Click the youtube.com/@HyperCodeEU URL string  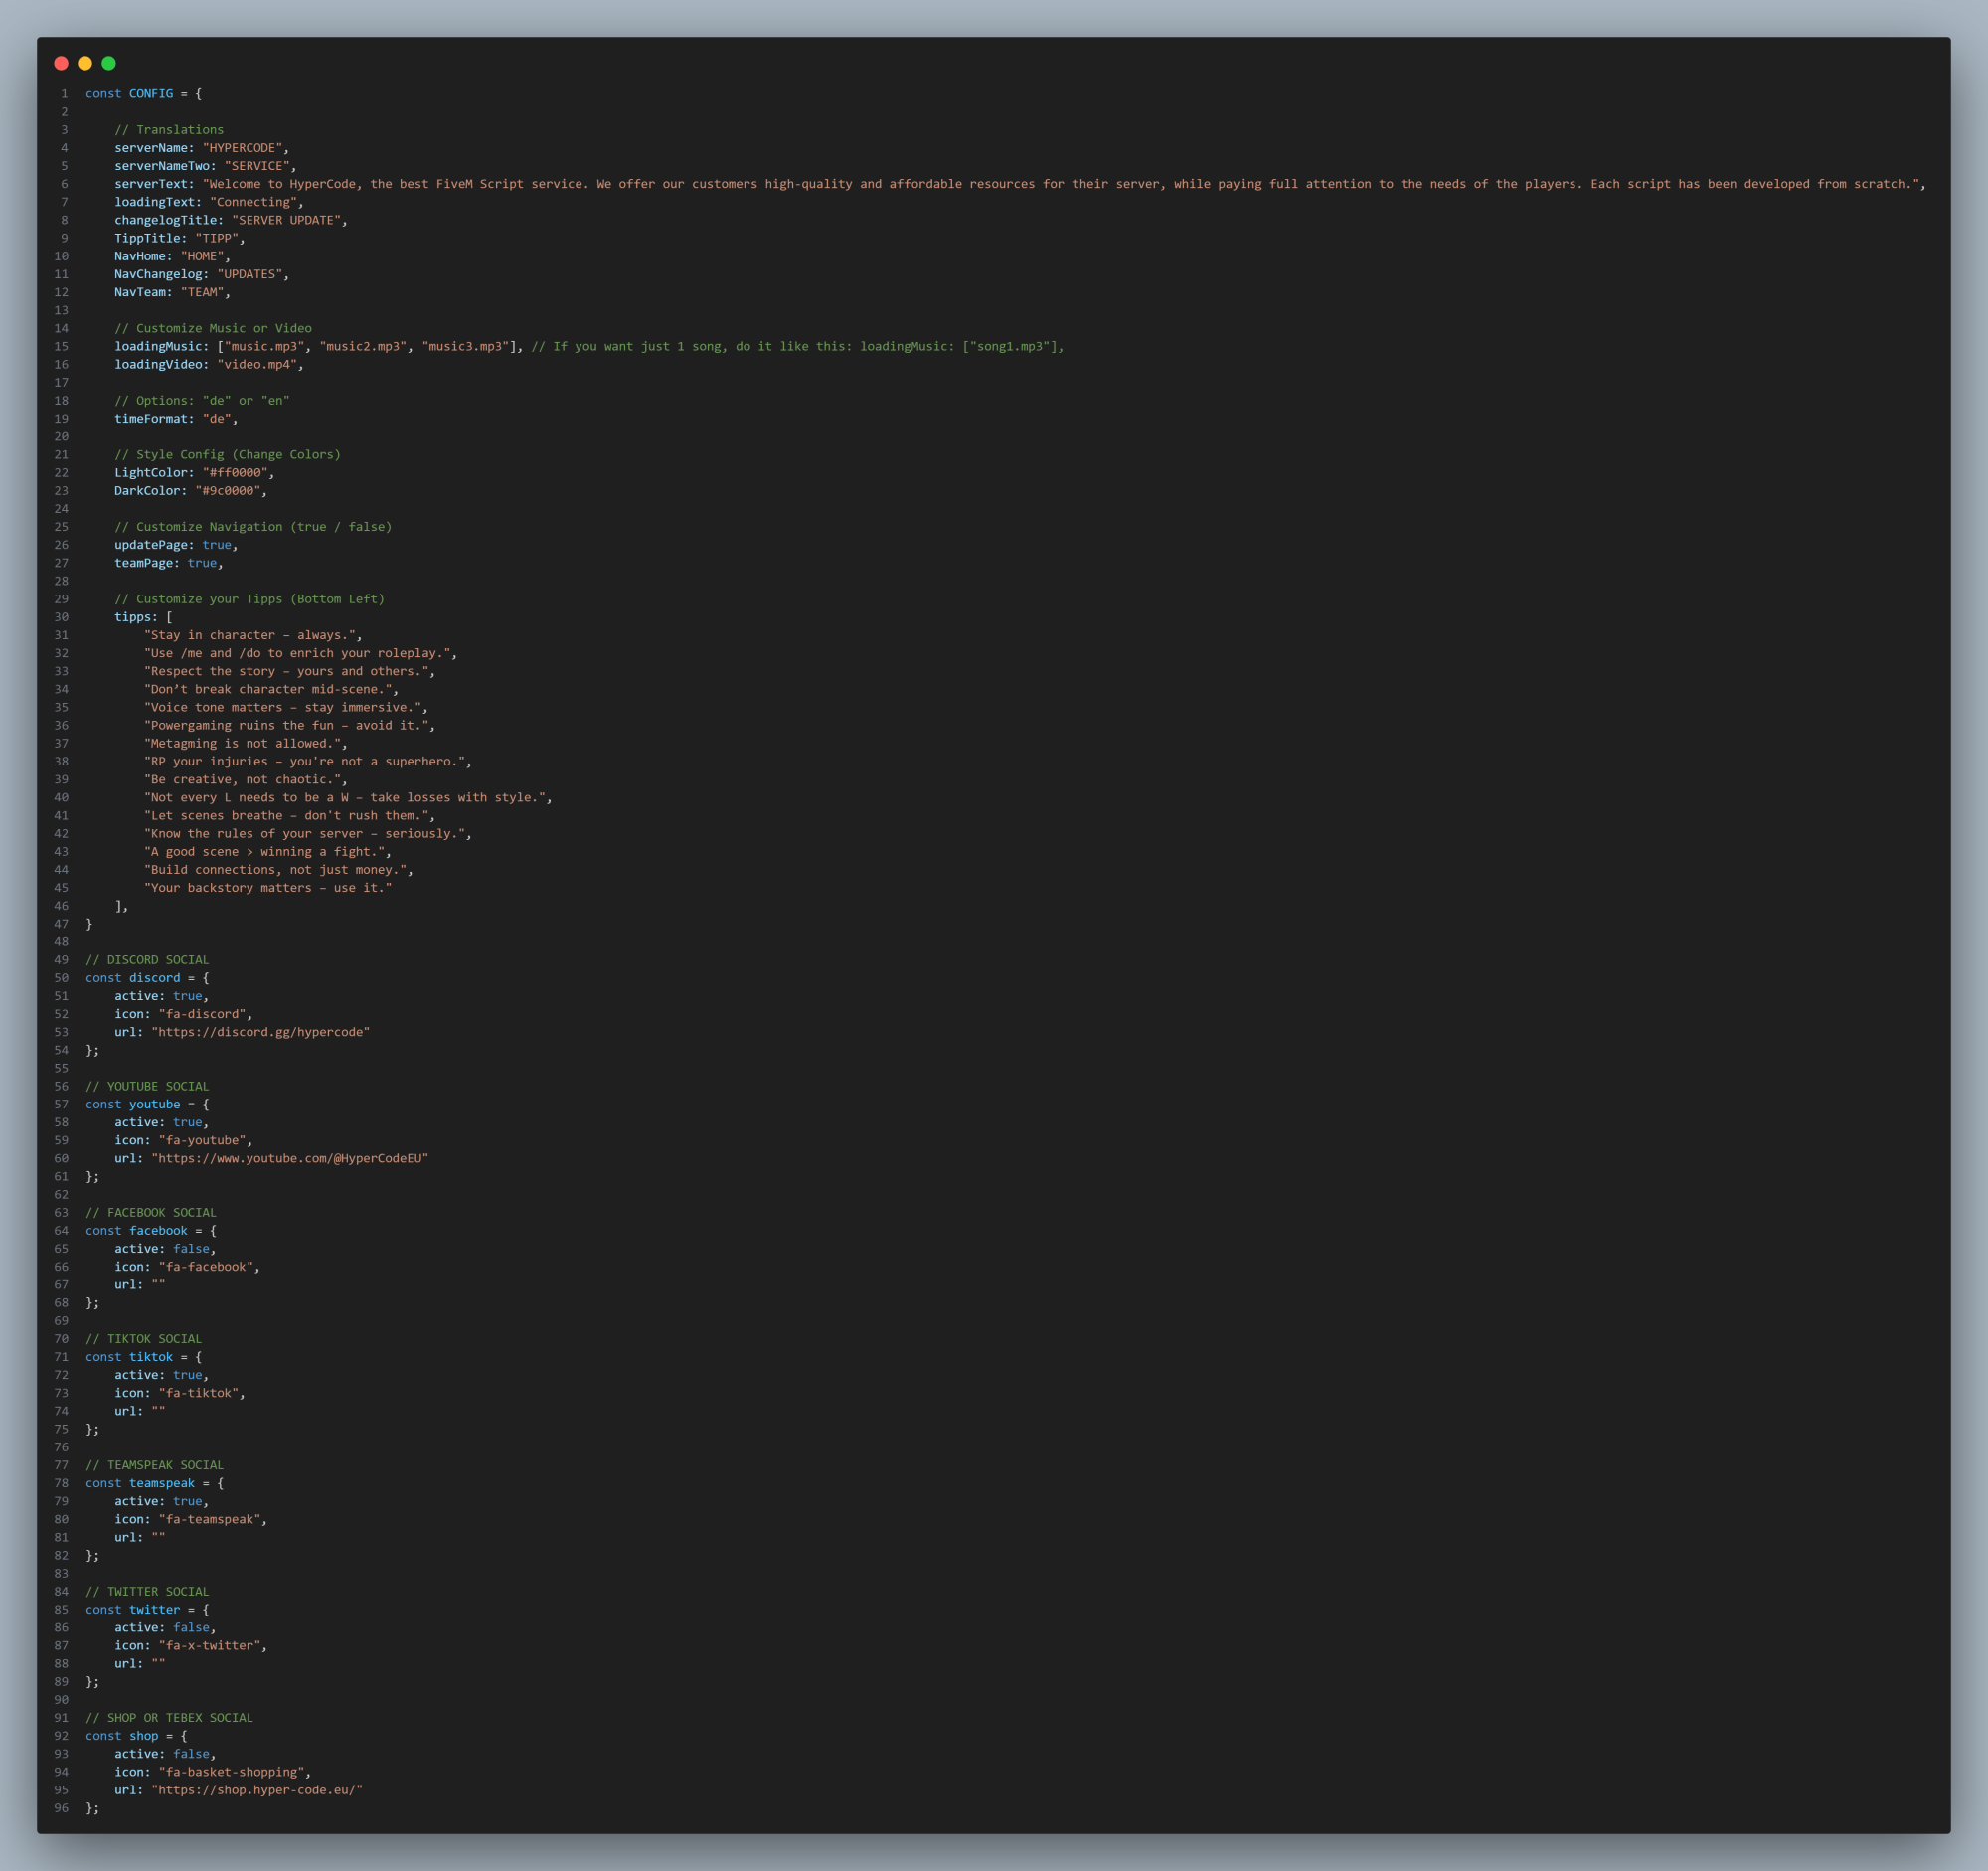pyautogui.click(x=290, y=1158)
